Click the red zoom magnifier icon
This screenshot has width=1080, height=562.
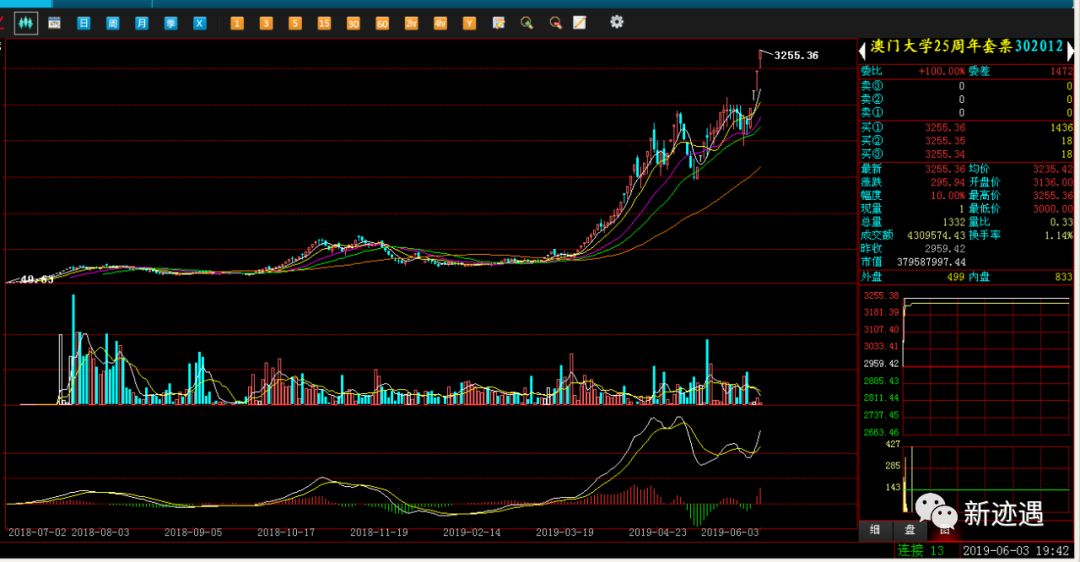(x=555, y=23)
